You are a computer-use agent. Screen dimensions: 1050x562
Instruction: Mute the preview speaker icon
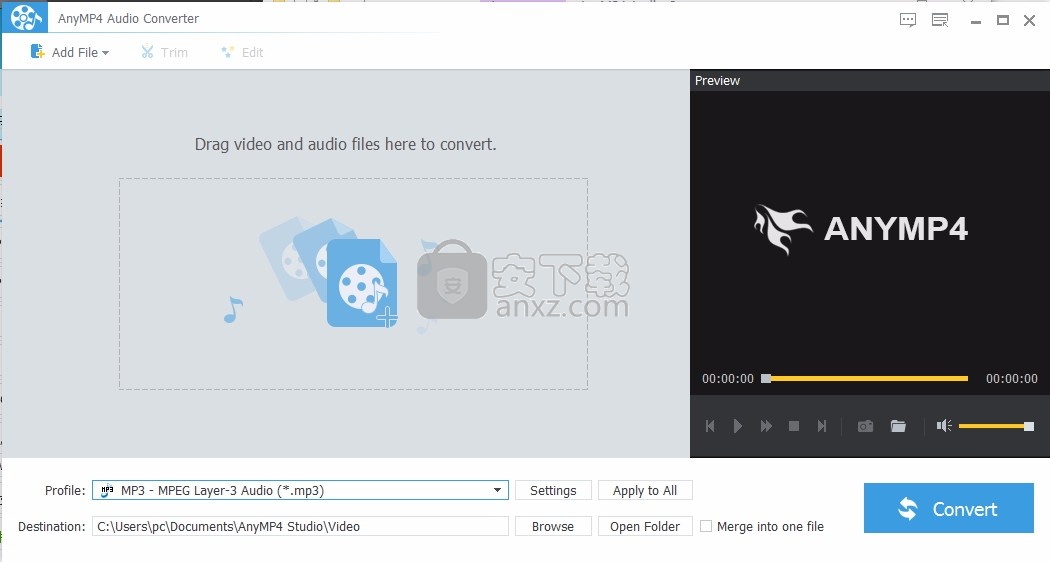[944, 426]
